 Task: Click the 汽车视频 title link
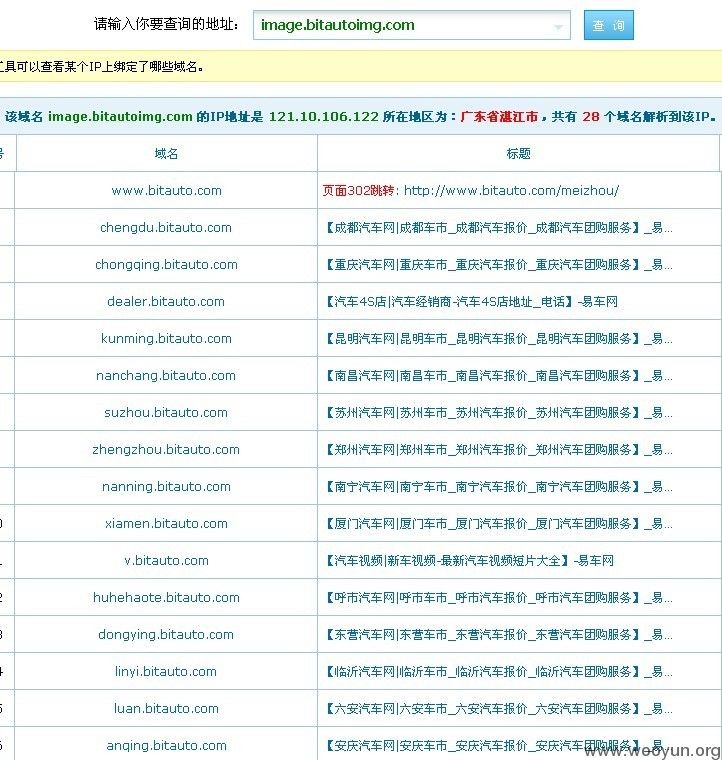coord(469,561)
